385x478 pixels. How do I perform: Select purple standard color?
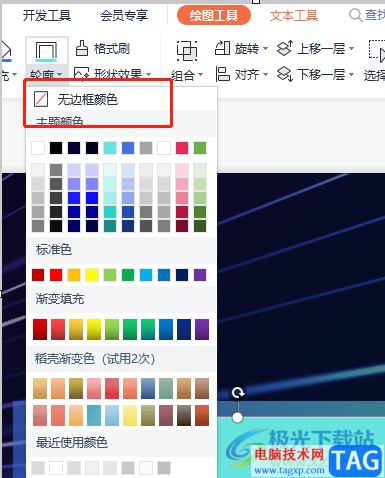(200, 275)
